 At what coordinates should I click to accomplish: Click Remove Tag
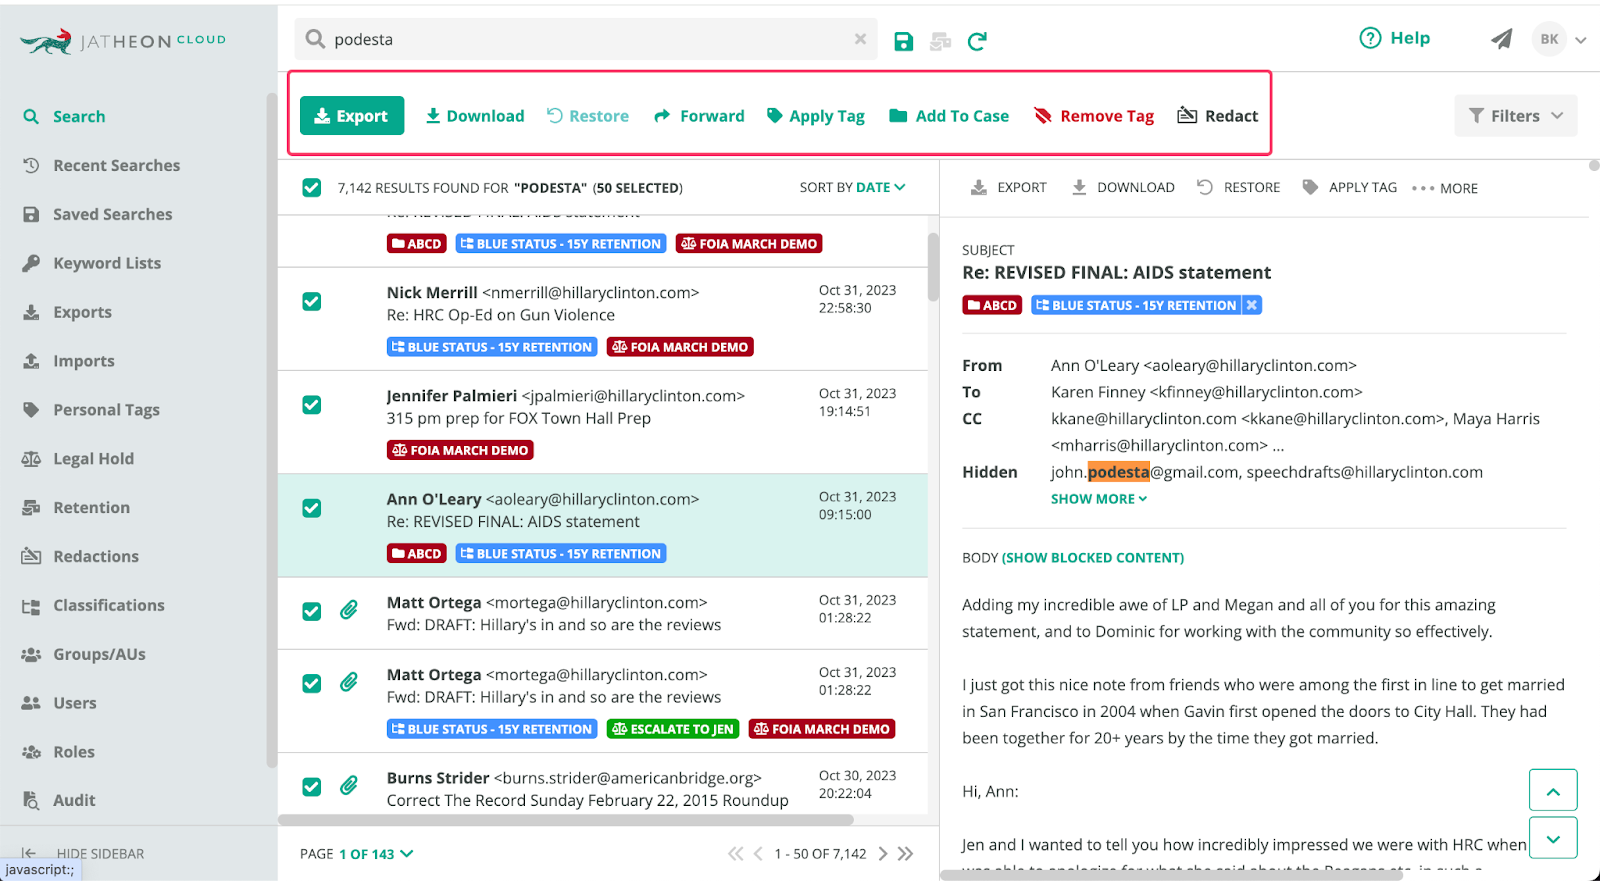1094,116
